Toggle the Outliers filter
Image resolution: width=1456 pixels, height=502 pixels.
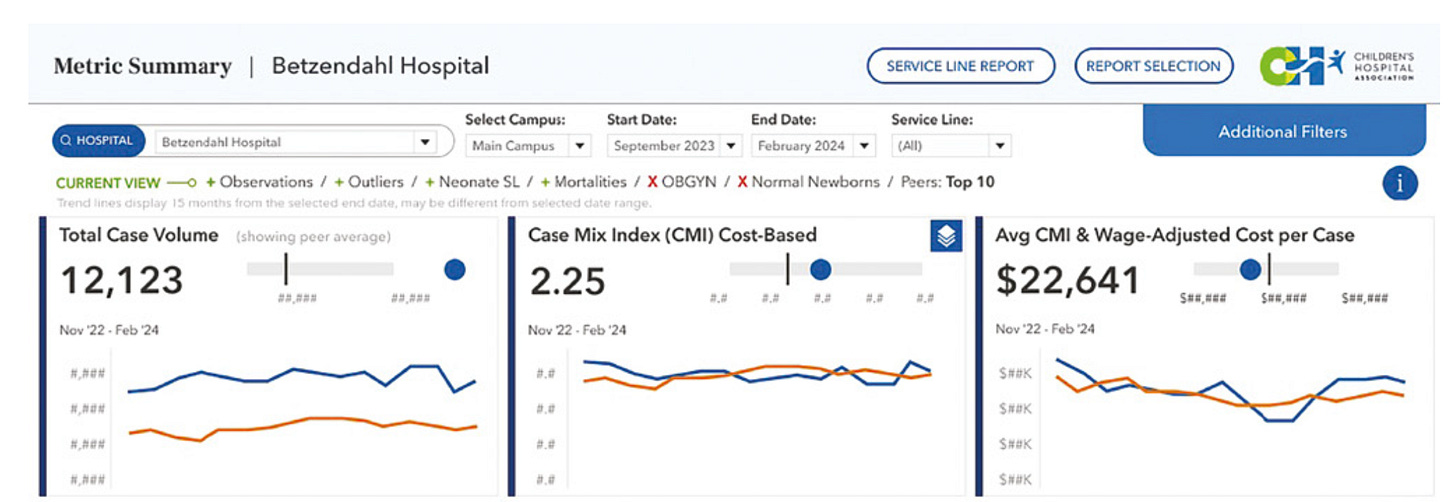[369, 182]
